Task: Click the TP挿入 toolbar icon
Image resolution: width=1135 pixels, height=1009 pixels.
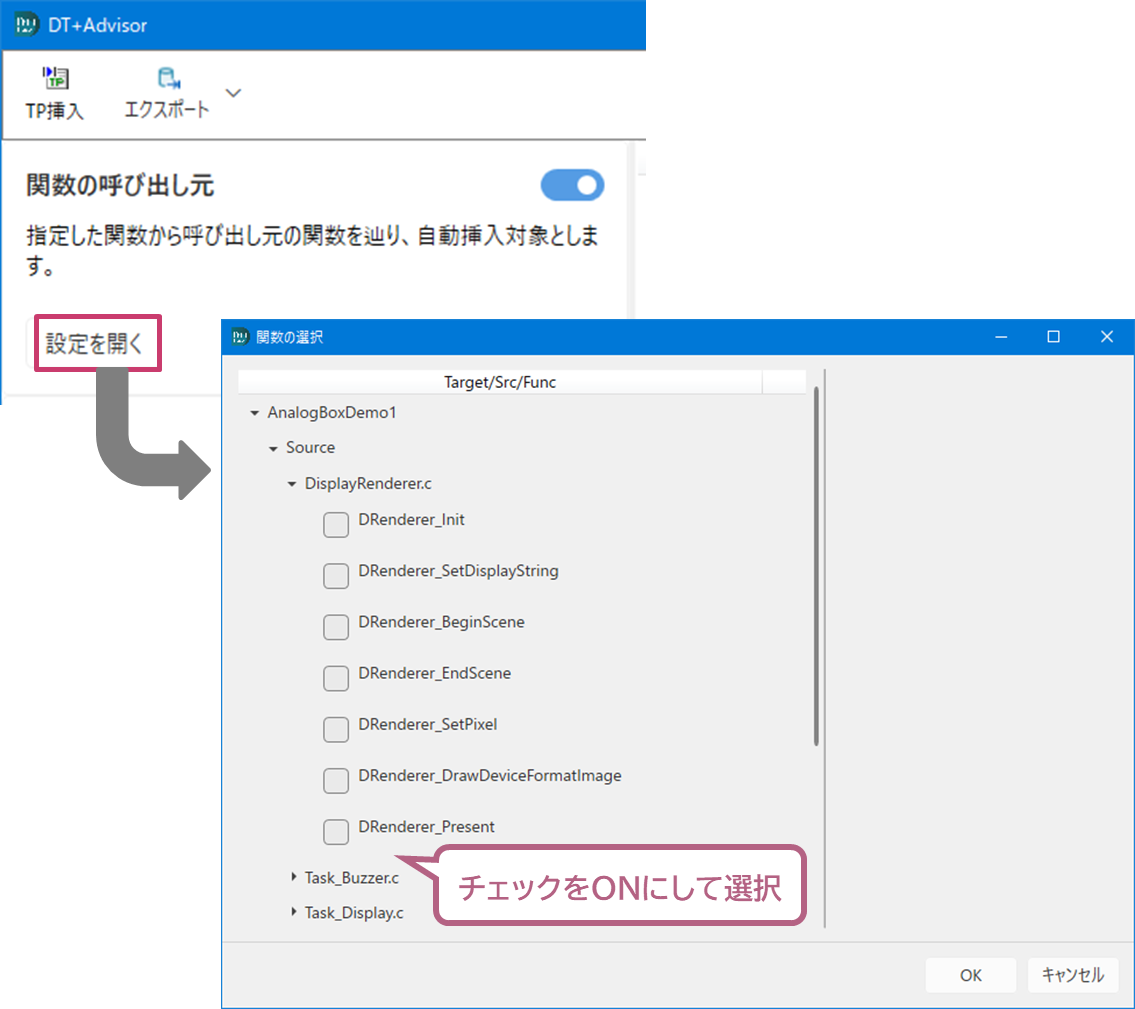Action: pyautogui.click(x=54, y=80)
